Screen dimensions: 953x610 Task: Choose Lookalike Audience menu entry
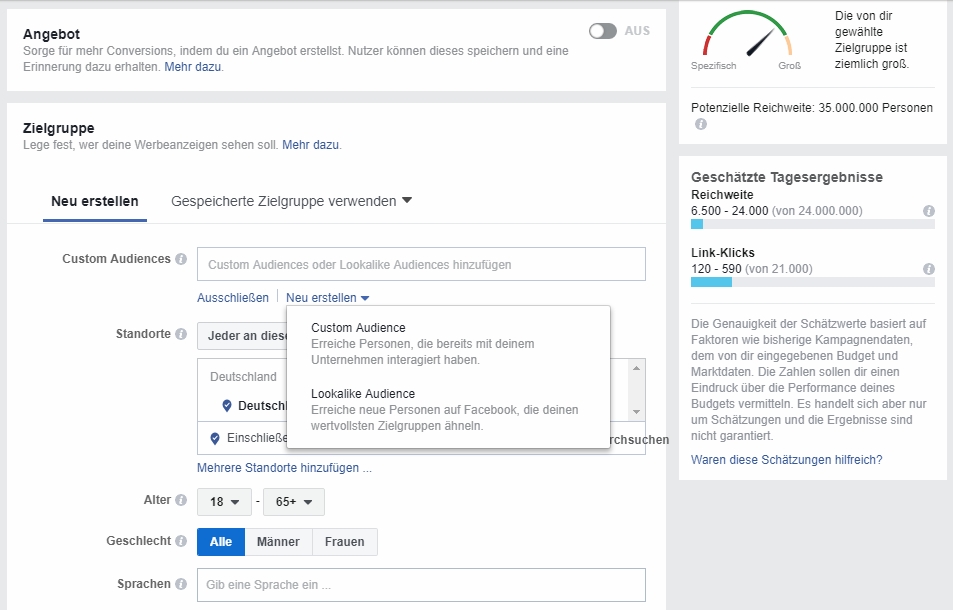[362, 394]
